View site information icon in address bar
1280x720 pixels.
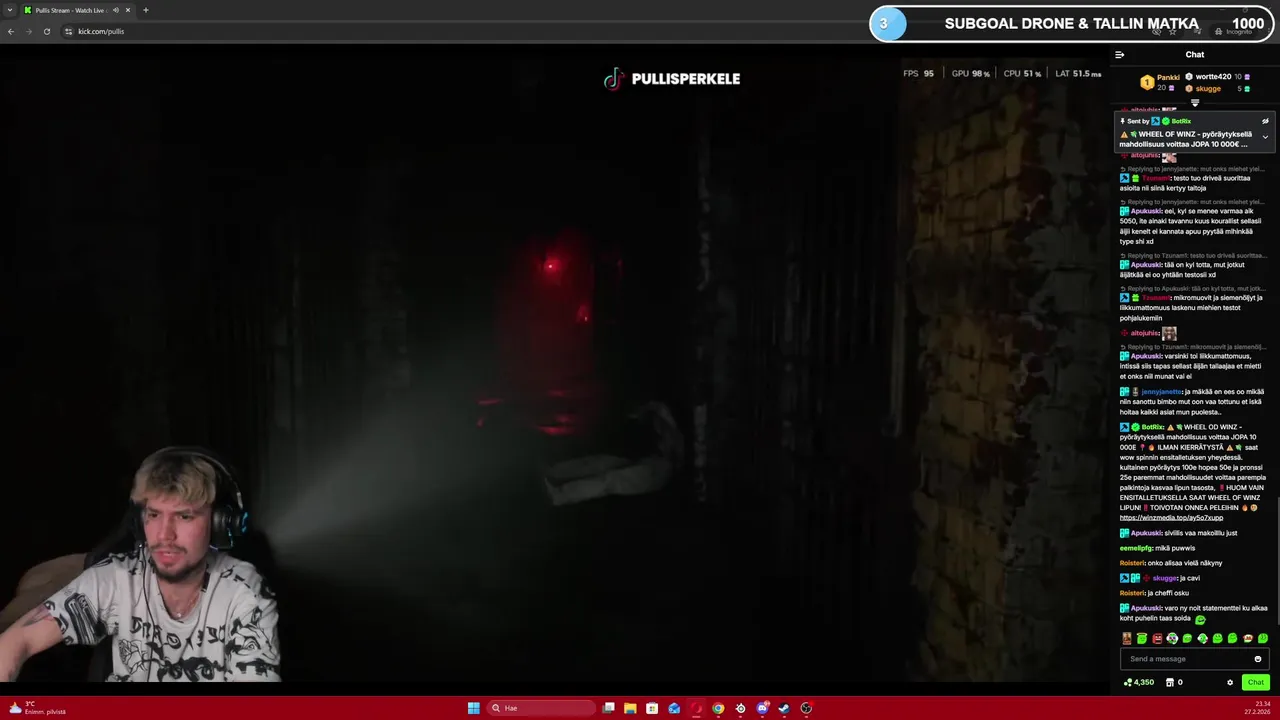[x=69, y=31]
